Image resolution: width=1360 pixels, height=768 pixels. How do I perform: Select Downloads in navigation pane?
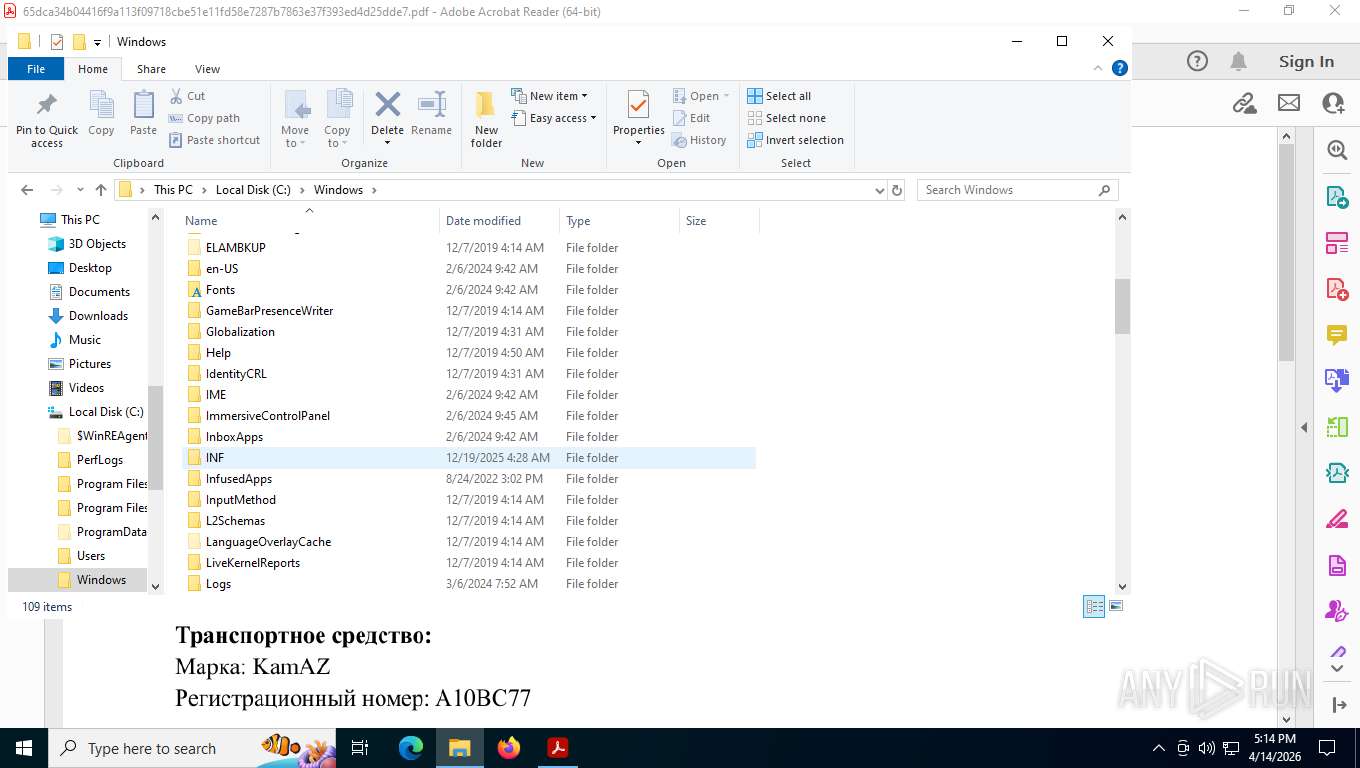pos(98,316)
